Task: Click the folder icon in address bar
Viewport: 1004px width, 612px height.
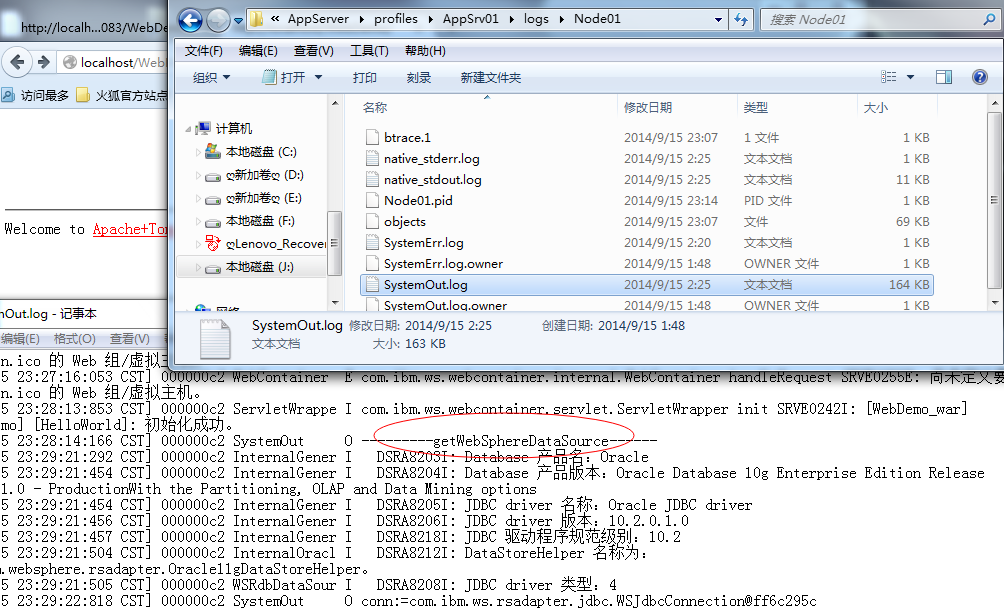Action: (256, 19)
